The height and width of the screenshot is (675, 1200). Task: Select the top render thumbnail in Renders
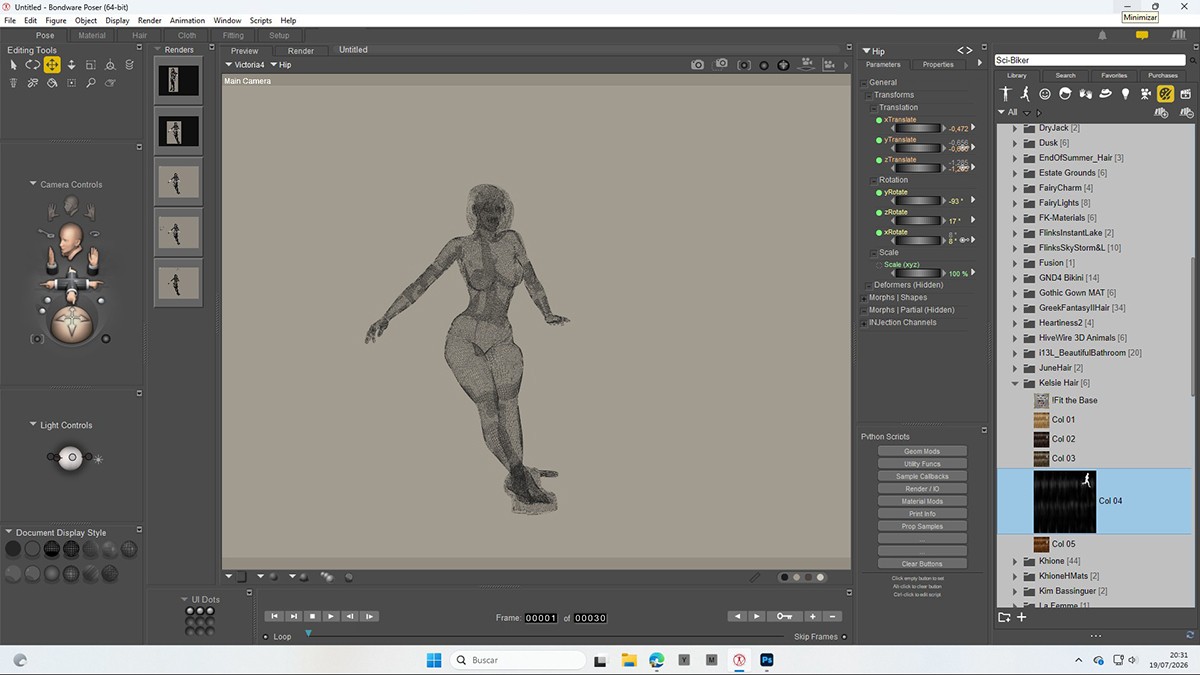point(179,81)
